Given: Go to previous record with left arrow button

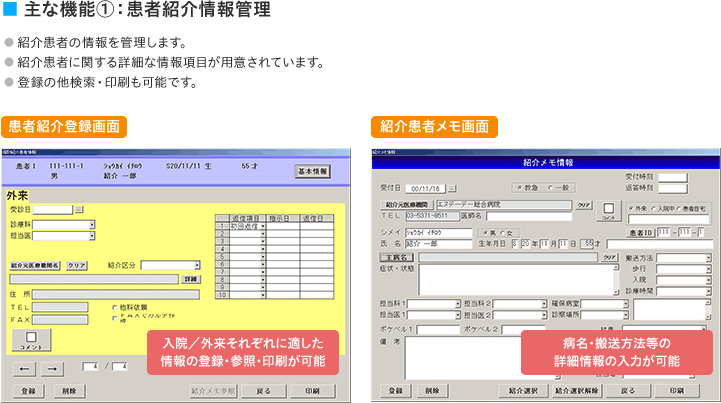Looking at the screenshot, I should pos(25,368).
